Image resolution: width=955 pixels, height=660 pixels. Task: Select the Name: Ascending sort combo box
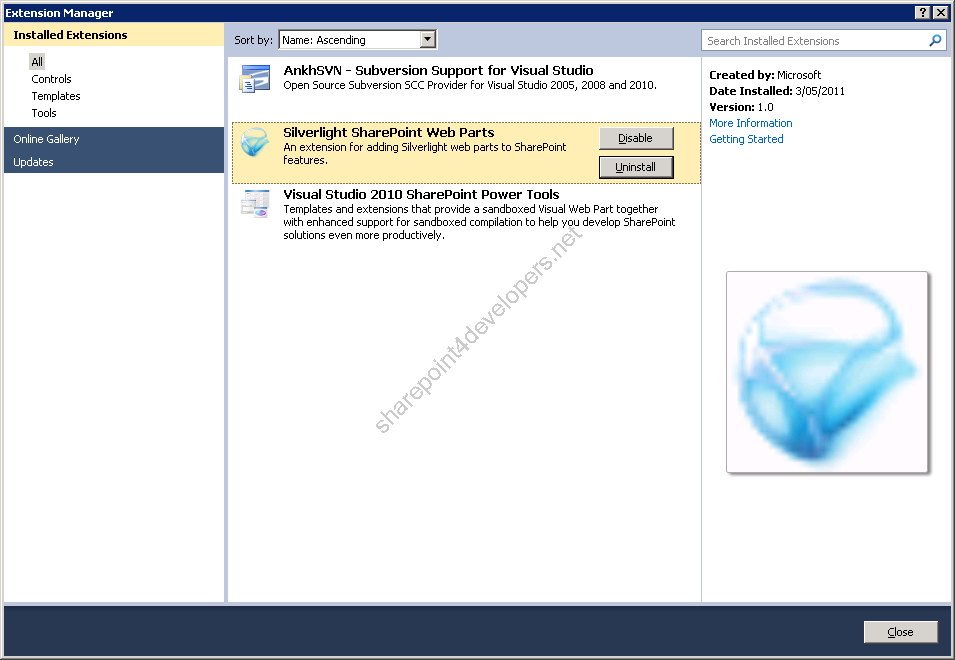pyautogui.click(x=358, y=40)
